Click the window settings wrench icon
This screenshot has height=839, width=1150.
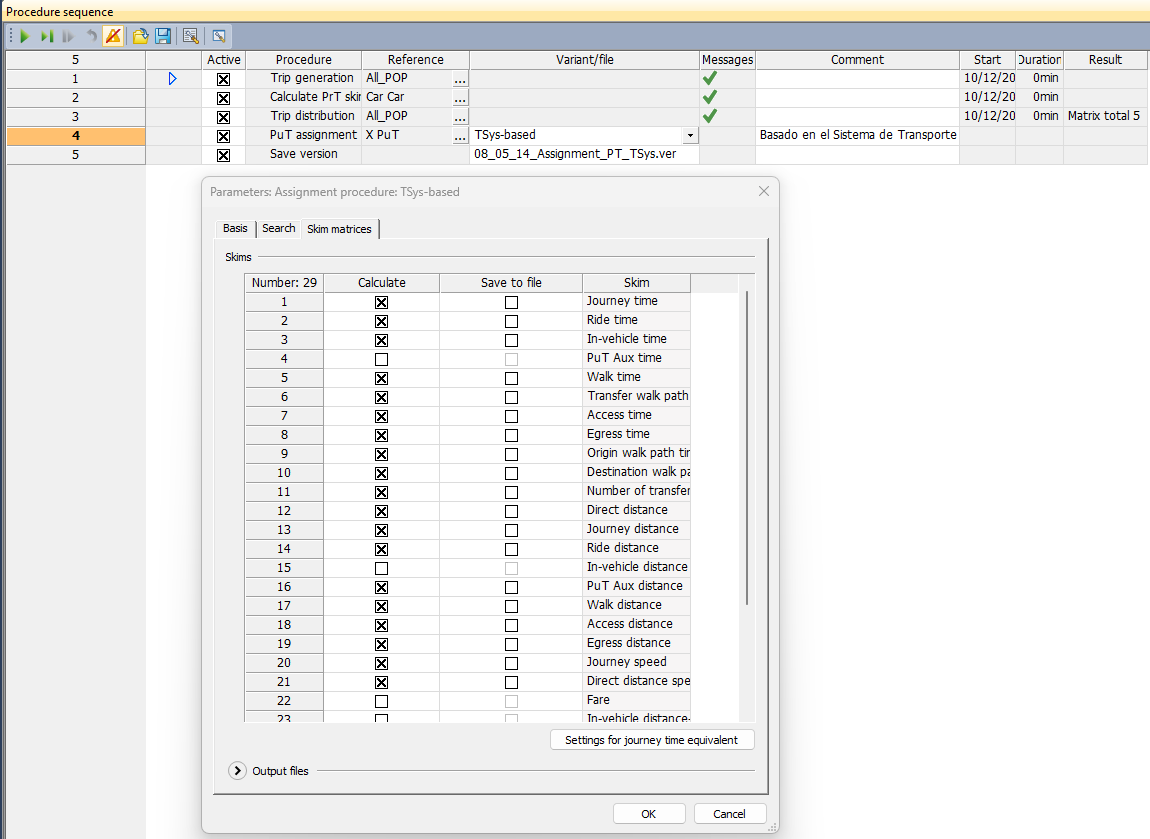coord(219,36)
